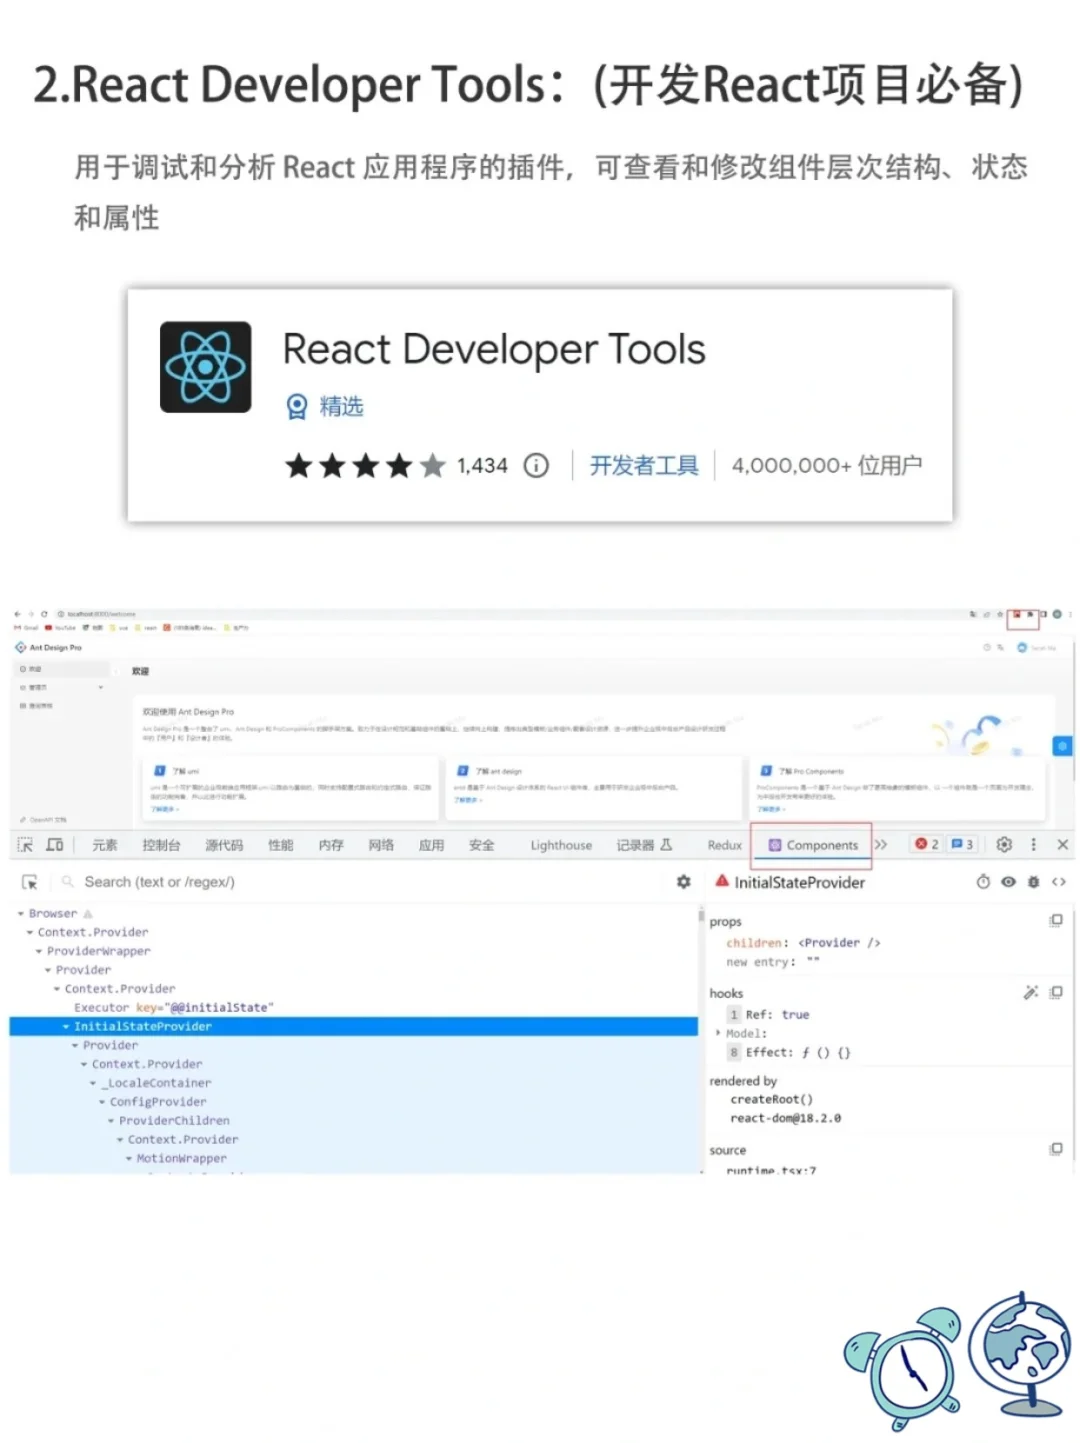Activate the React select-element picker icon

(30, 882)
